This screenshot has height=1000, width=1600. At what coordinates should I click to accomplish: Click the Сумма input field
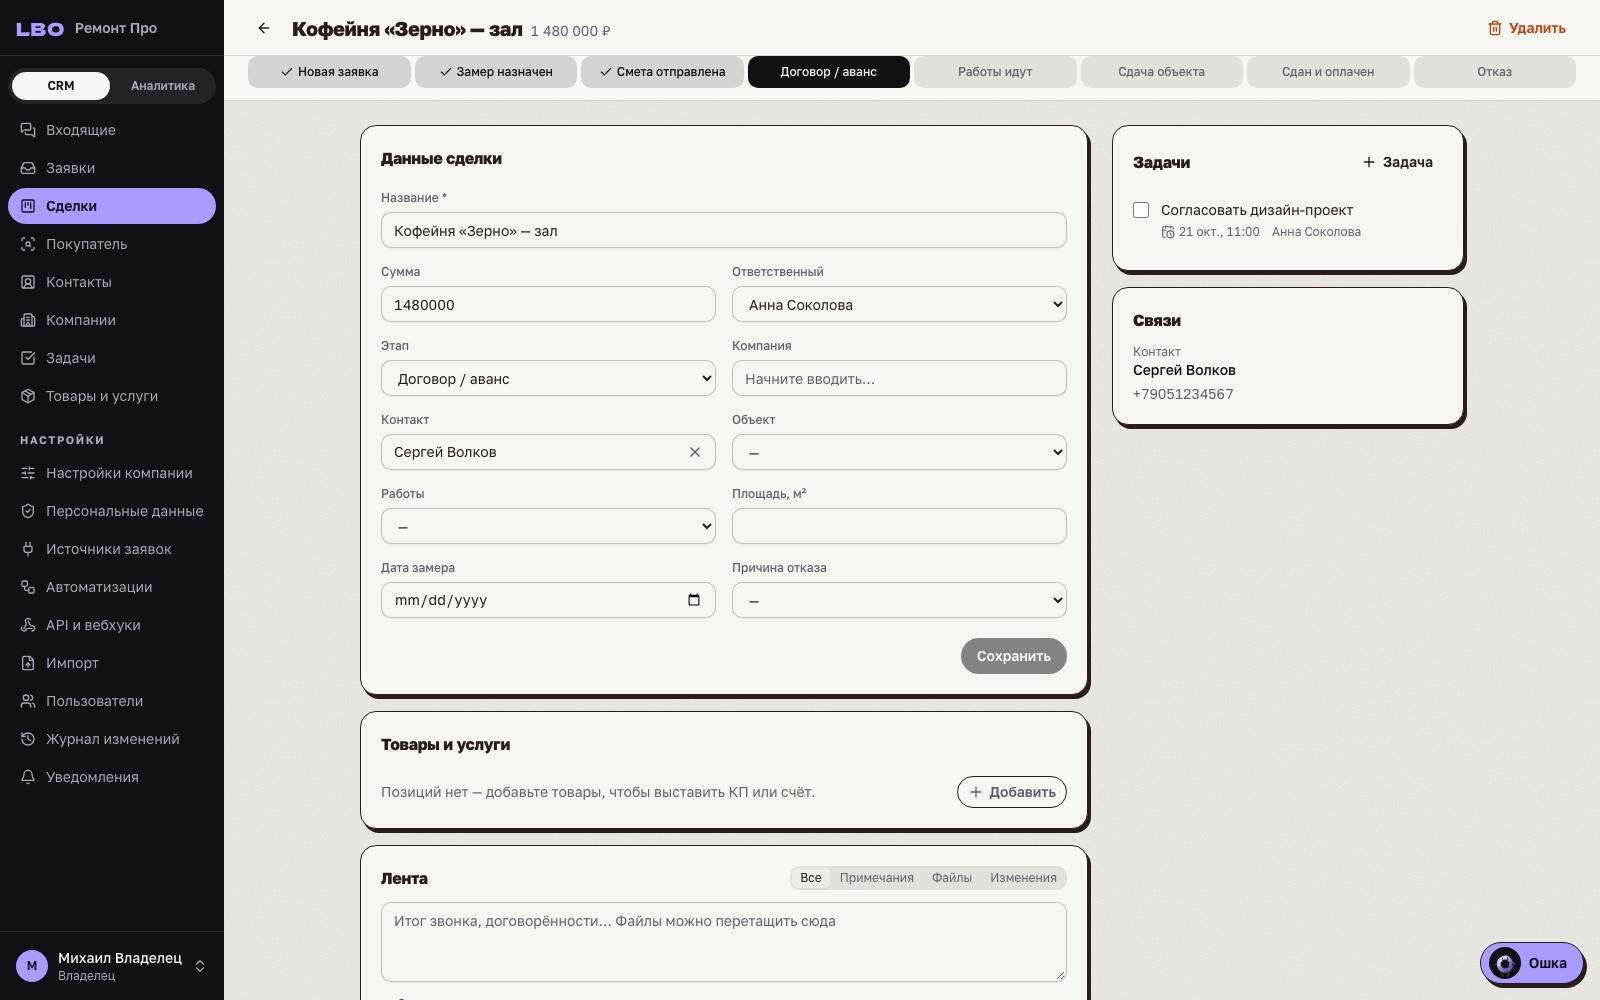548,305
